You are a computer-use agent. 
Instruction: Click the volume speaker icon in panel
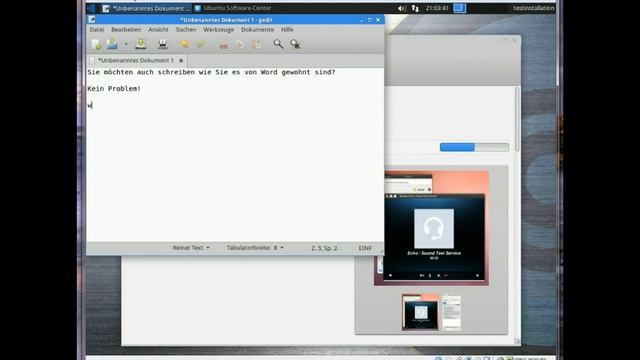pos(402,8)
